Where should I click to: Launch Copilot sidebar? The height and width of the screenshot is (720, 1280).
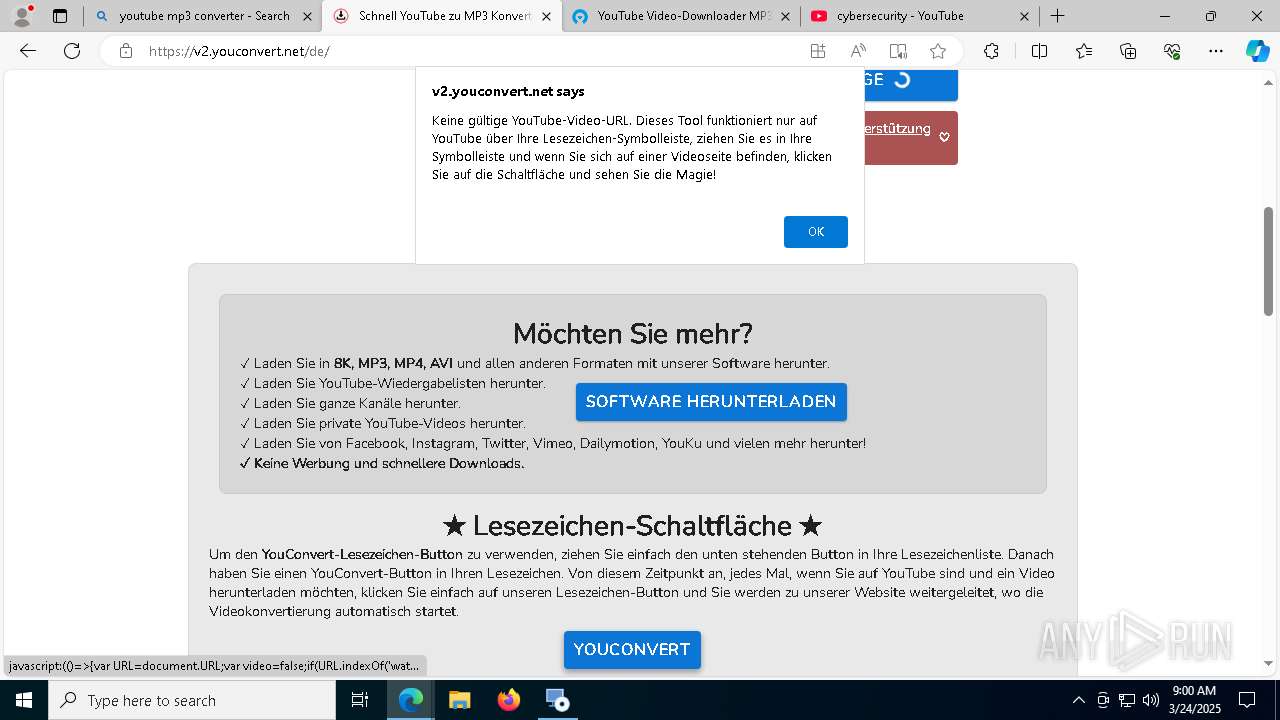tap(1257, 51)
